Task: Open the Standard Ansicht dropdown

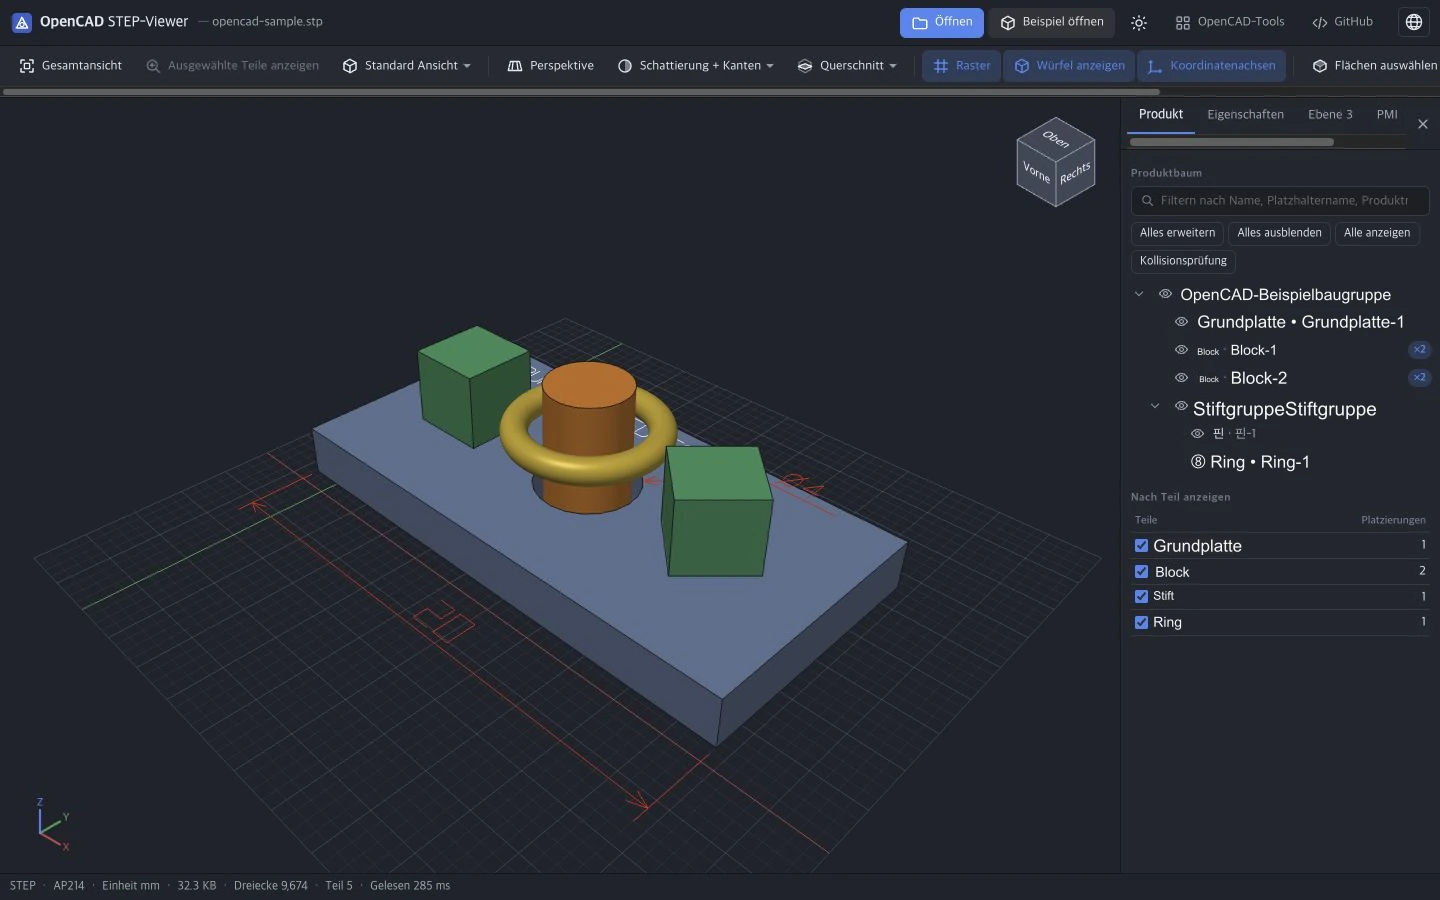Action: 407,66
